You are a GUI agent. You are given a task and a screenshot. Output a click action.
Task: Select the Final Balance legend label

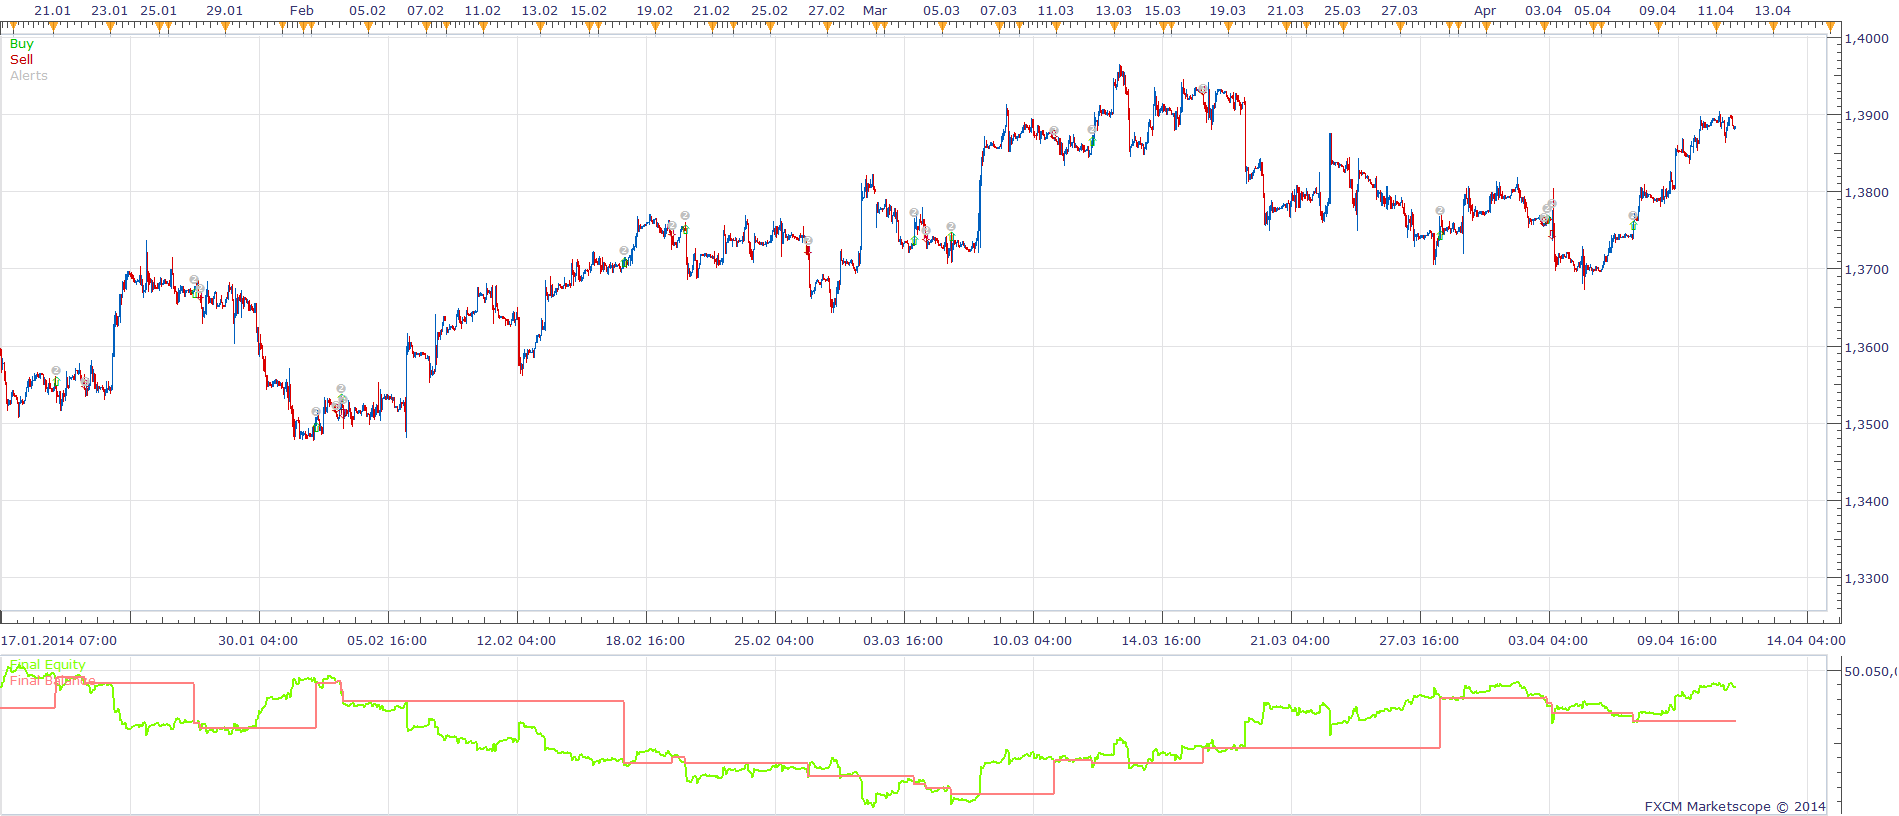coord(52,681)
